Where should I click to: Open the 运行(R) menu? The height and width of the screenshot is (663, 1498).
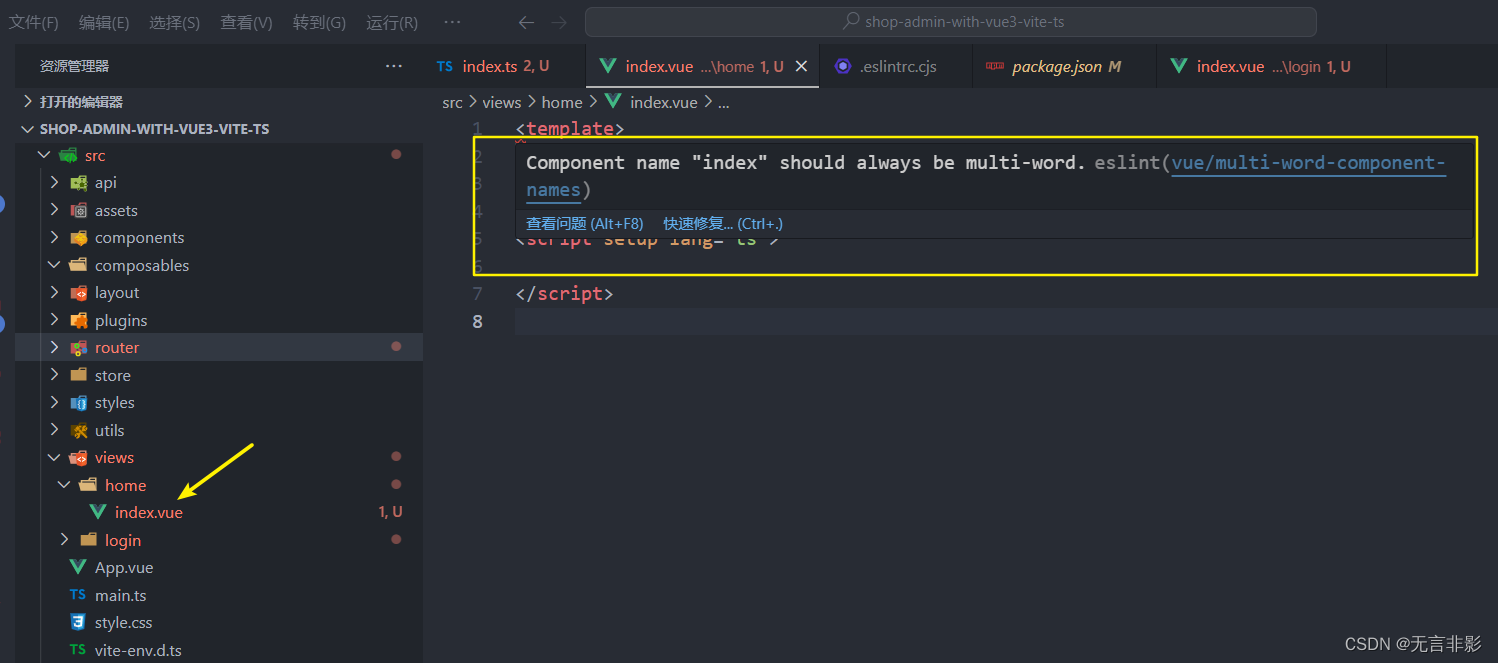391,22
